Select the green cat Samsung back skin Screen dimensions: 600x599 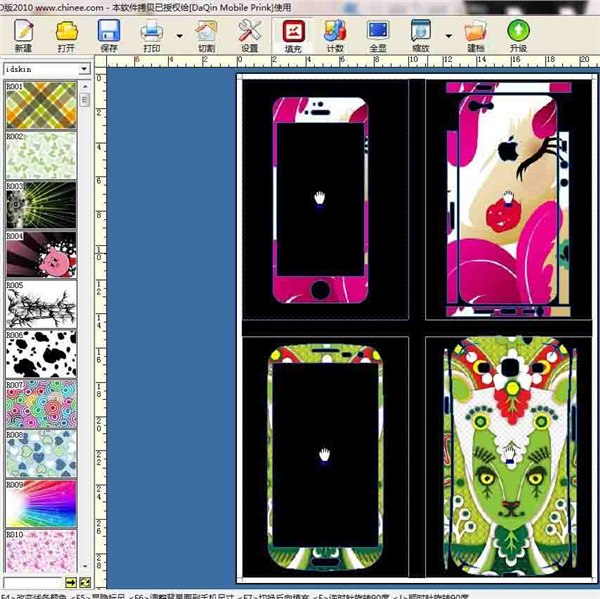(510, 455)
